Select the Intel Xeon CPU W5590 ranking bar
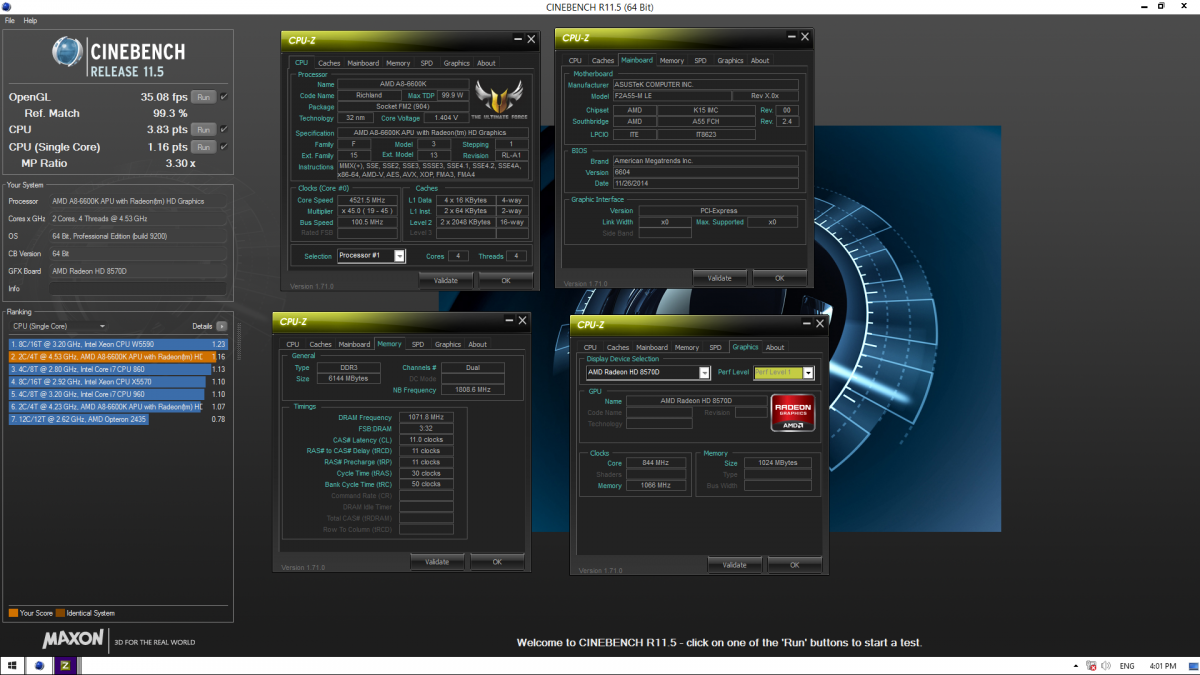Image resolution: width=1200 pixels, height=675 pixels. pos(118,344)
